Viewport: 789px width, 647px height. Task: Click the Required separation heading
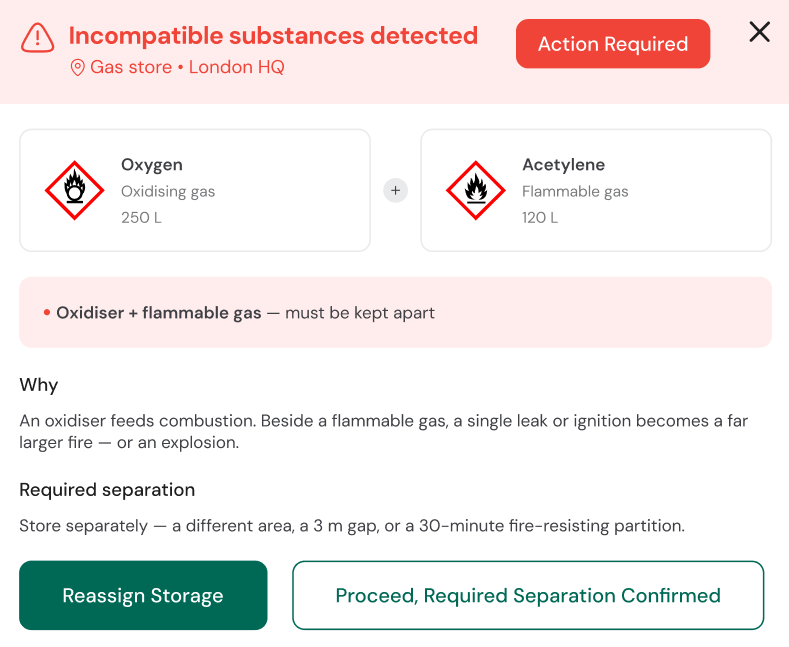tap(107, 490)
